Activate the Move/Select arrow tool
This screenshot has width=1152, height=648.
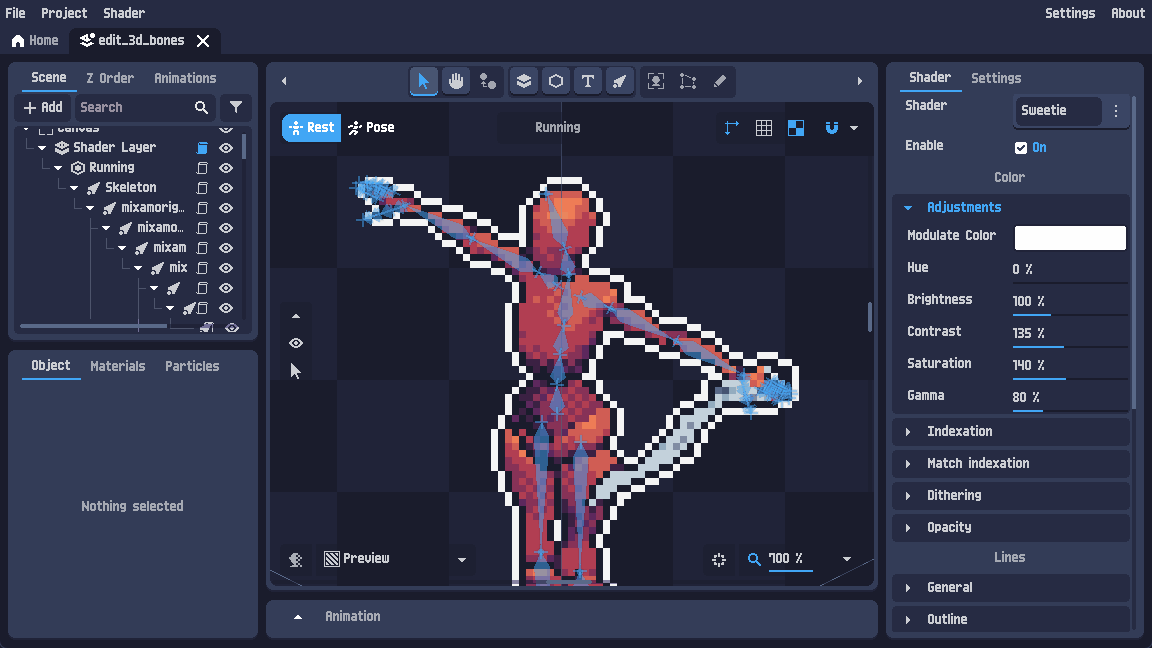pyautogui.click(x=424, y=81)
